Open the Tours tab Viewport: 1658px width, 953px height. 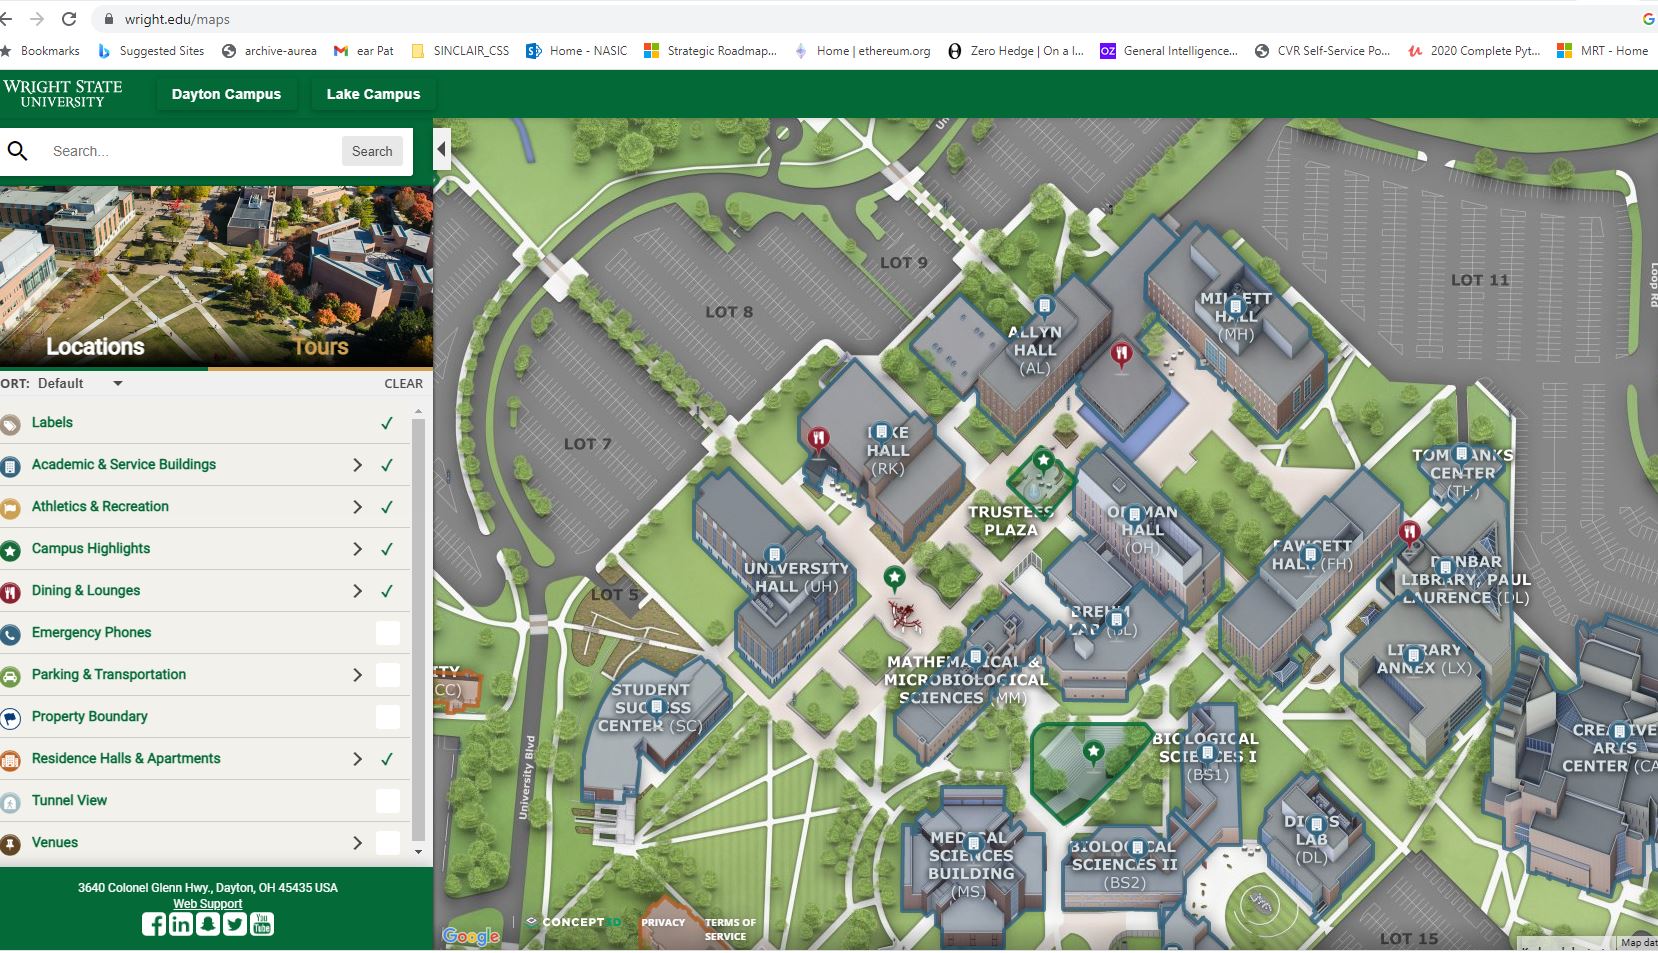pyautogui.click(x=320, y=347)
